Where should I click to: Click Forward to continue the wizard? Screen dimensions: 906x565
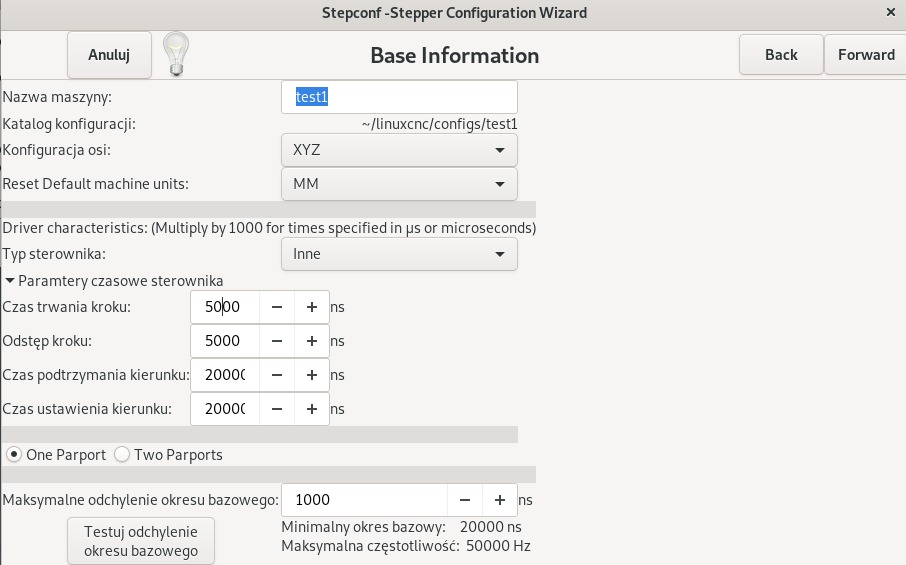866,55
